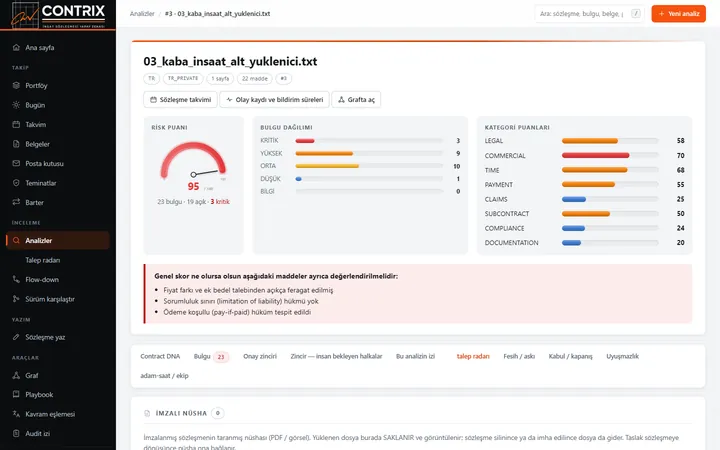Open Posta kutusu envelope icon
Image resolution: width=720 pixels, height=450 pixels.
pyautogui.click(x=16, y=163)
